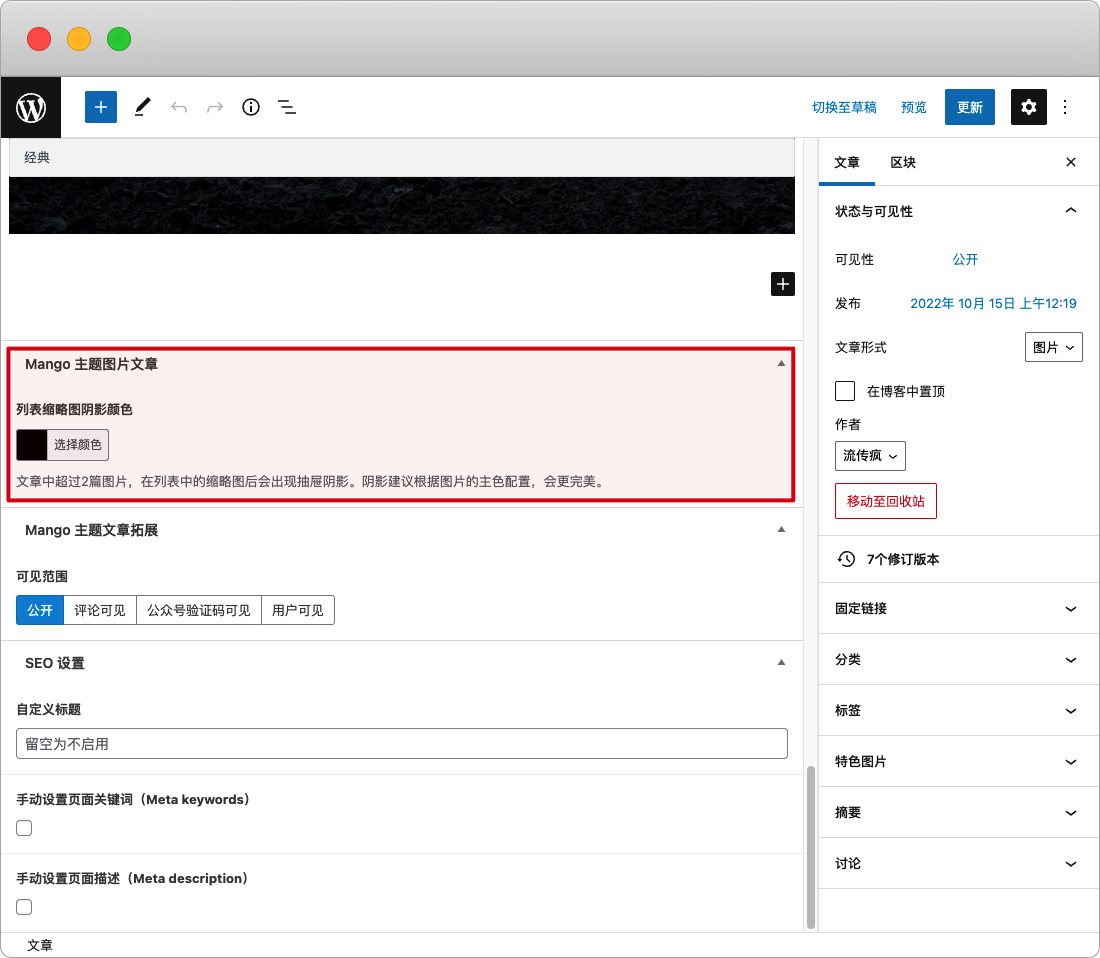Open the three-dot options menu

pyautogui.click(x=1065, y=107)
